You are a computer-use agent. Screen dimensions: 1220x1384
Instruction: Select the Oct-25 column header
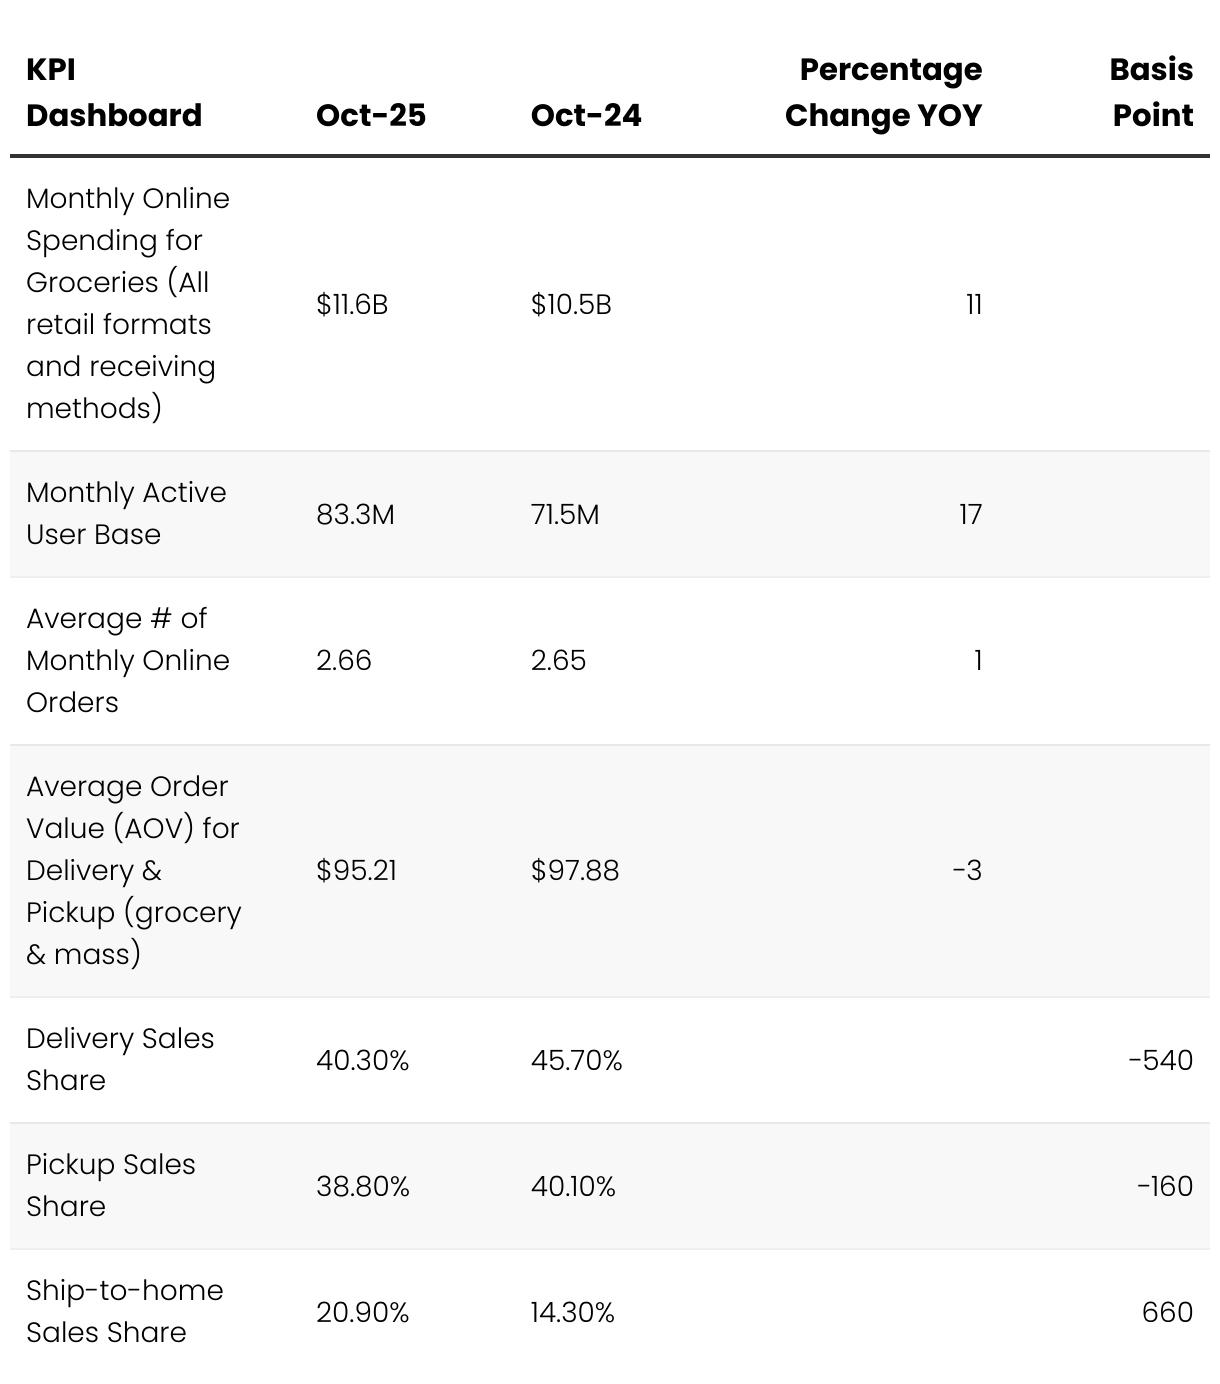pos(371,115)
